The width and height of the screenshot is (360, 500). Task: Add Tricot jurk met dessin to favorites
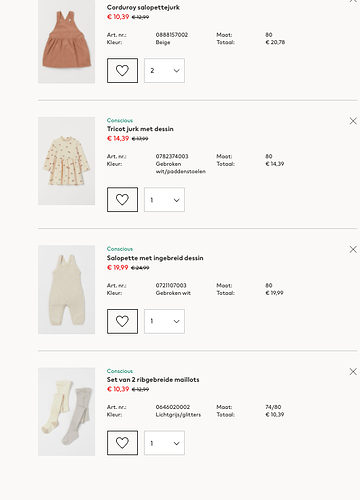pyautogui.click(x=122, y=199)
